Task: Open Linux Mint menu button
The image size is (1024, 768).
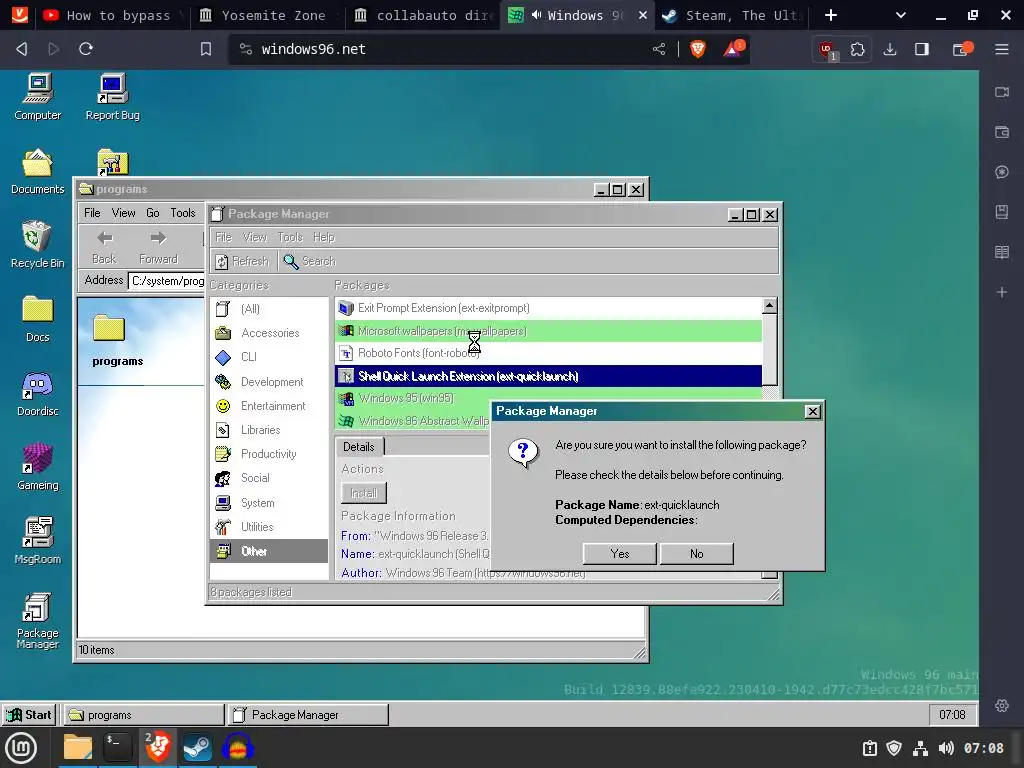Action: pos(21,748)
